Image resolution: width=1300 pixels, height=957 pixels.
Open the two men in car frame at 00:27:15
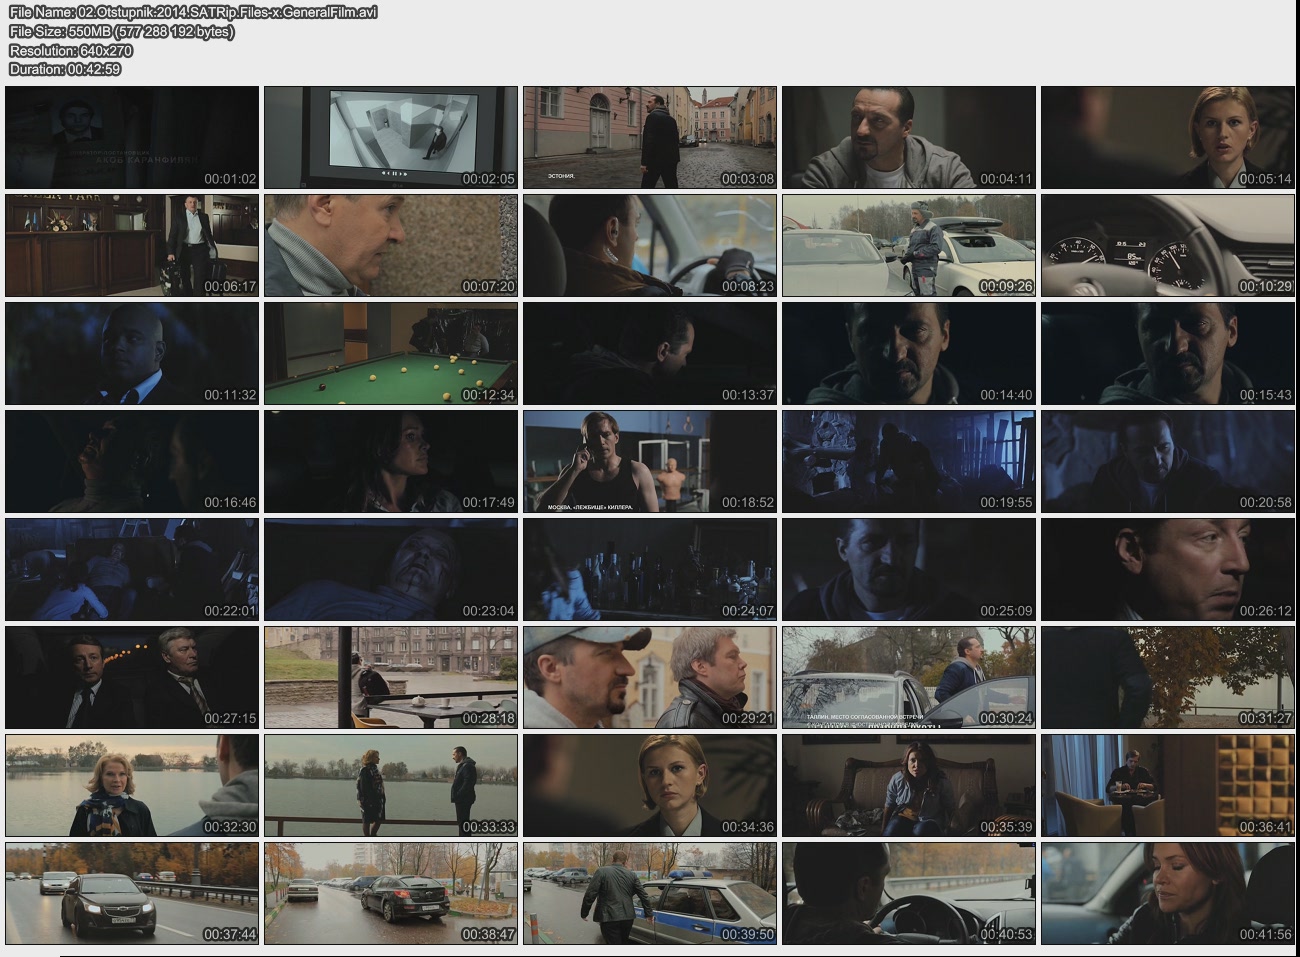point(132,677)
